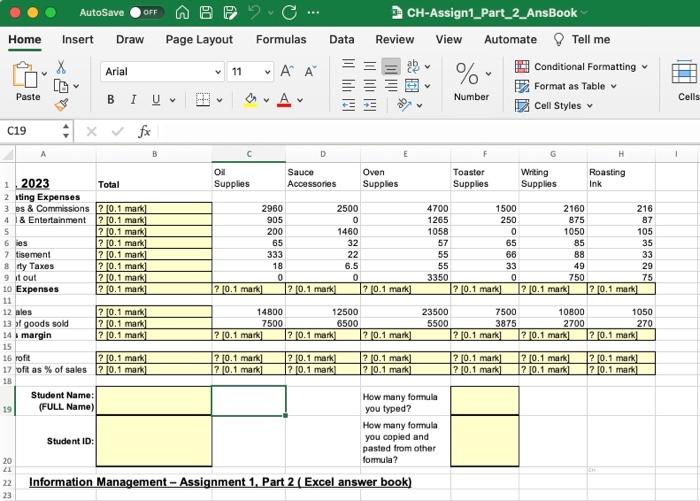Screen dimensions: 700x501
Task: Toggle Italic formatting
Action: (x=133, y=100)
